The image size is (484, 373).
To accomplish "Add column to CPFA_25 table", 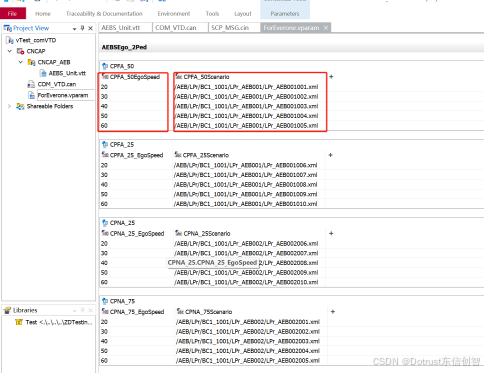I will (x=331, y=155).
